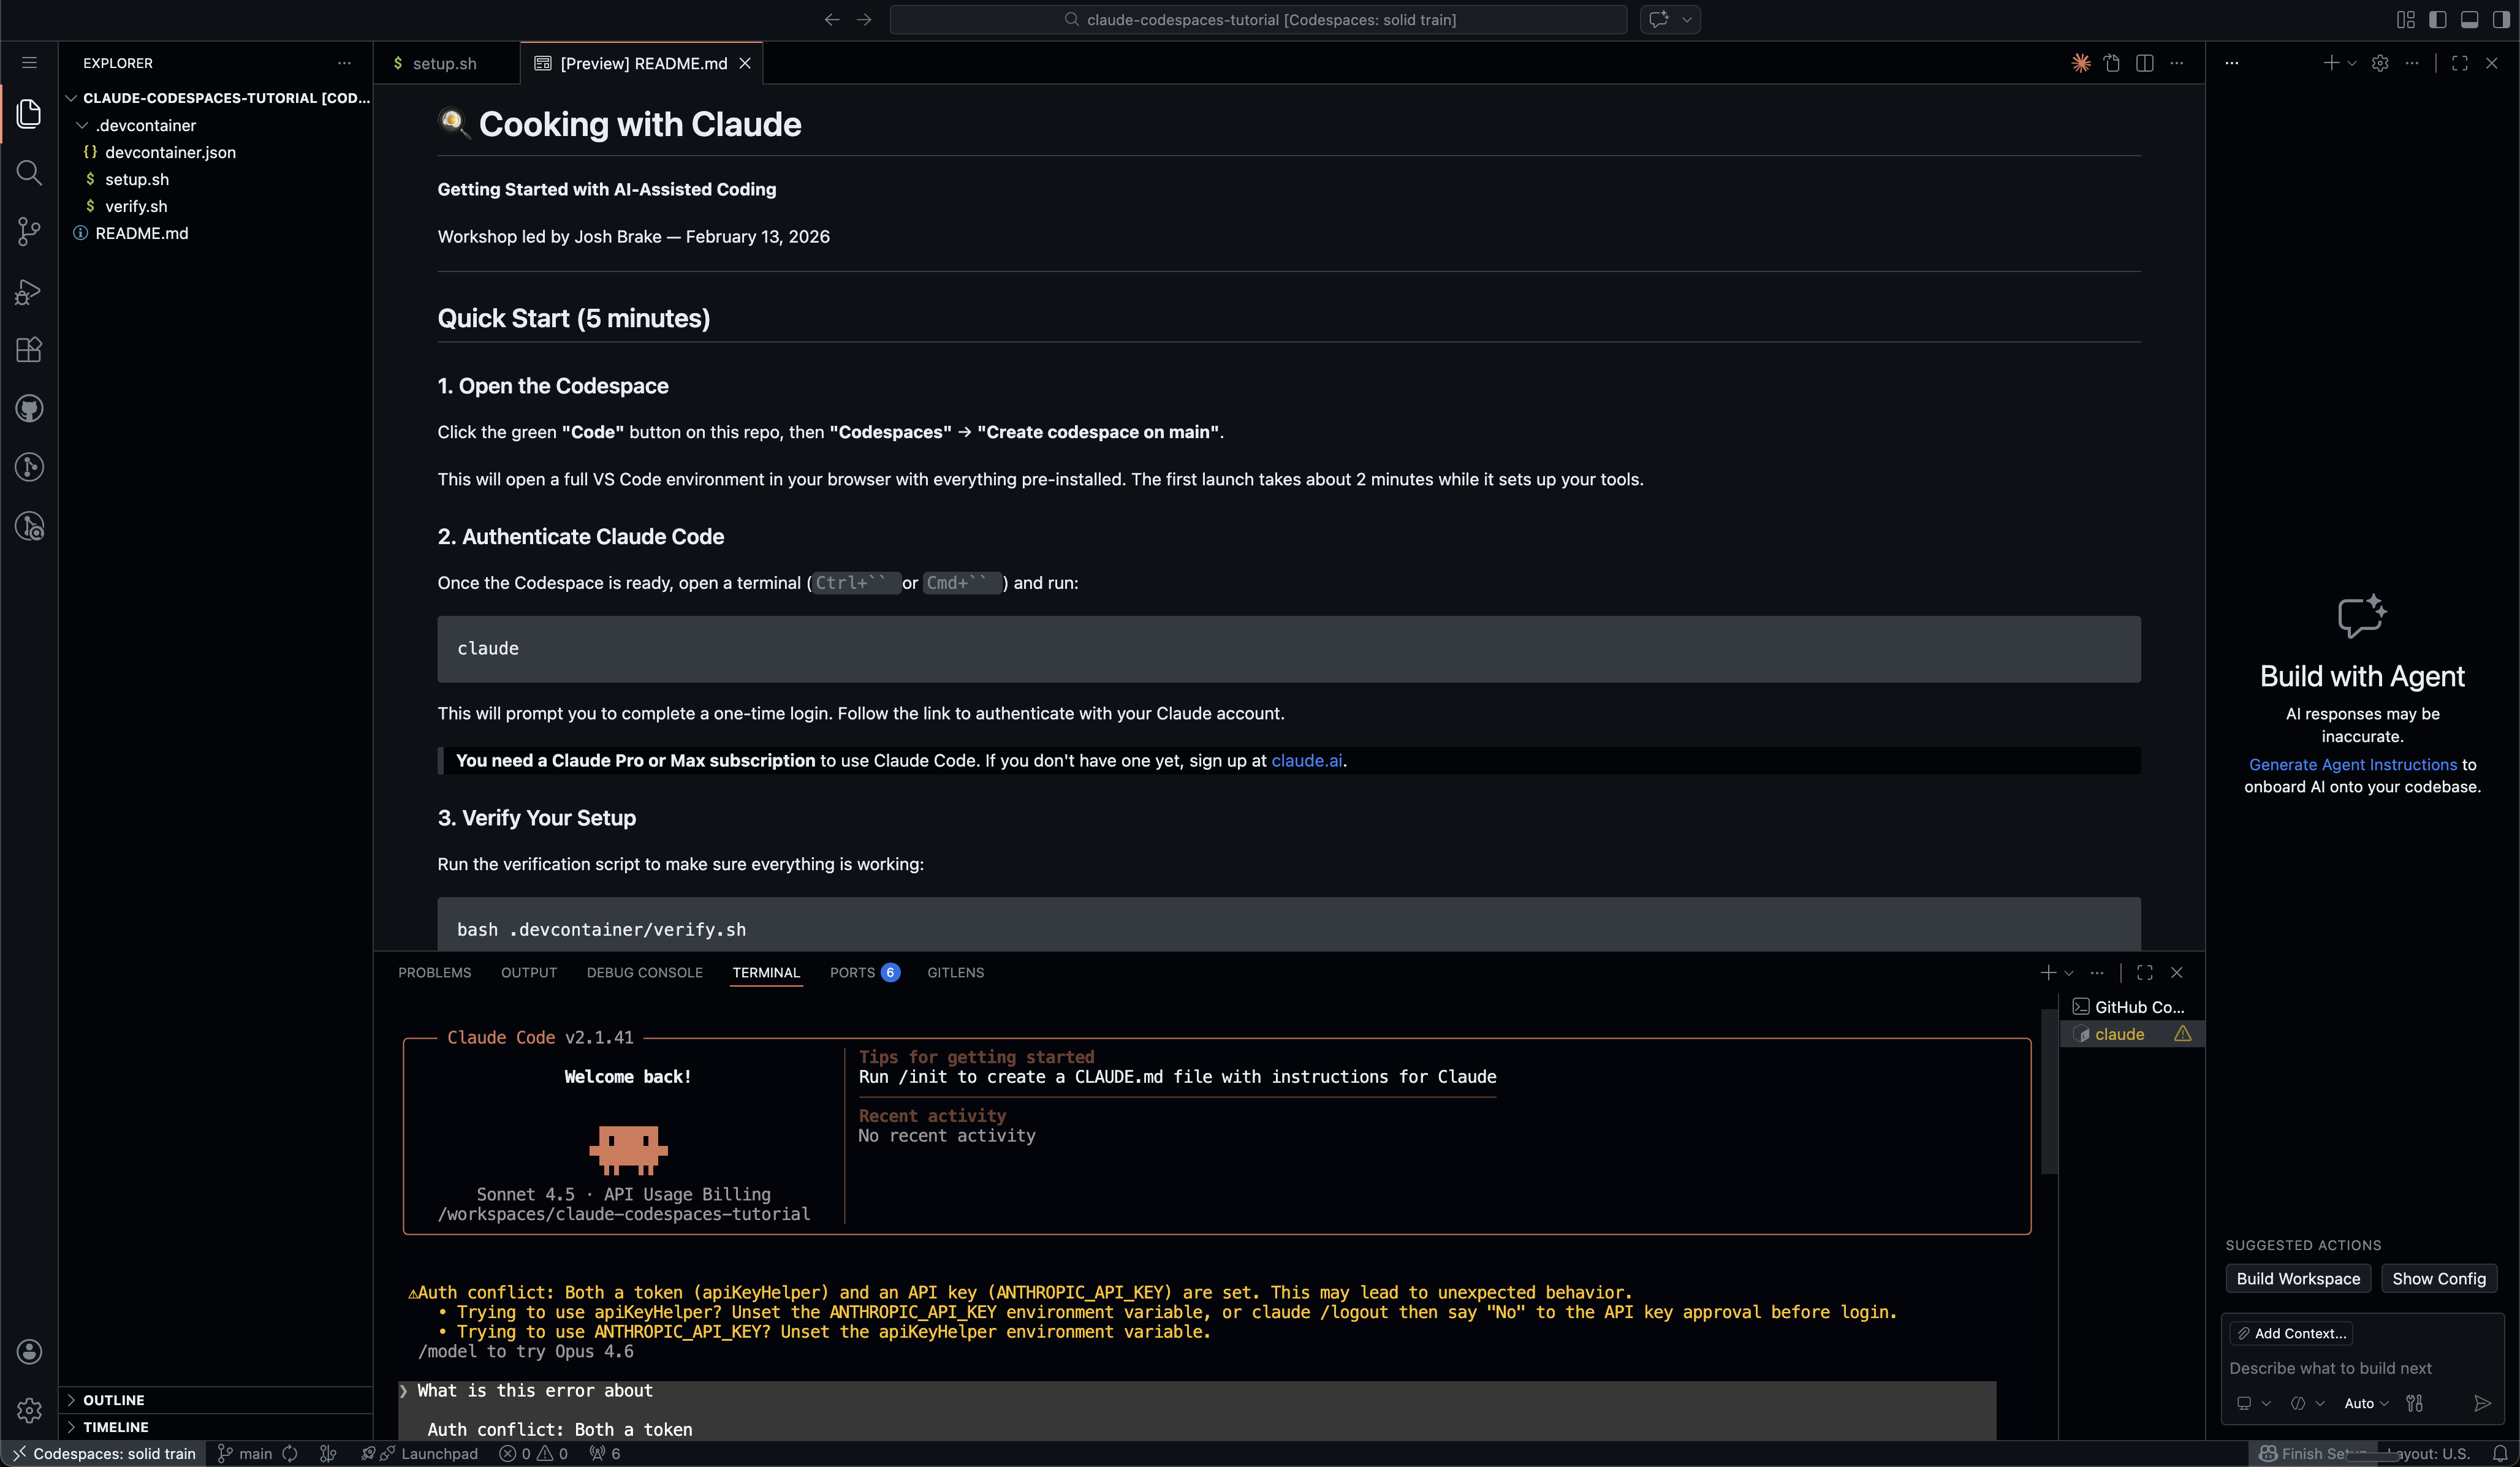2520x1467 pixels.
Task: Open the Manage gear in activity bar
Action: pyautogui.click(x=29, y=1410)
